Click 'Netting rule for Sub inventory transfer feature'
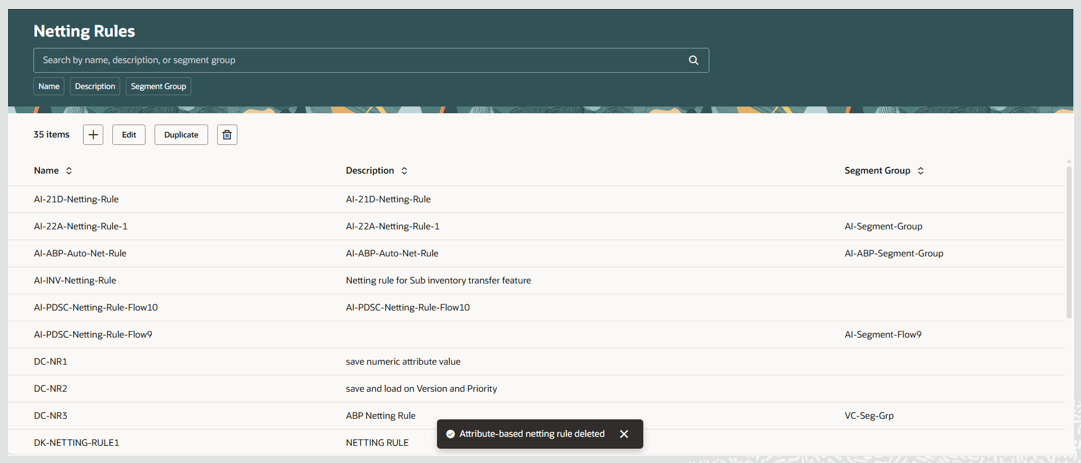This screenshot has width=1081, height=463. click(438, 280)
